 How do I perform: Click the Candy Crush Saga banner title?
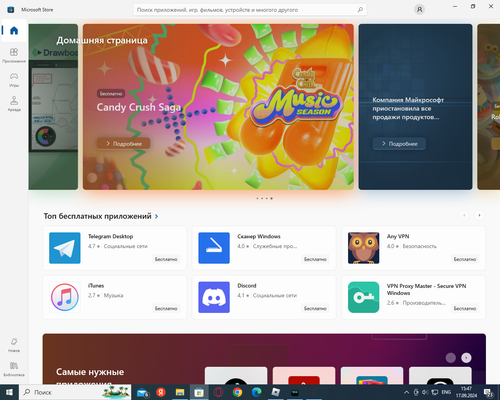click(139, 107)
